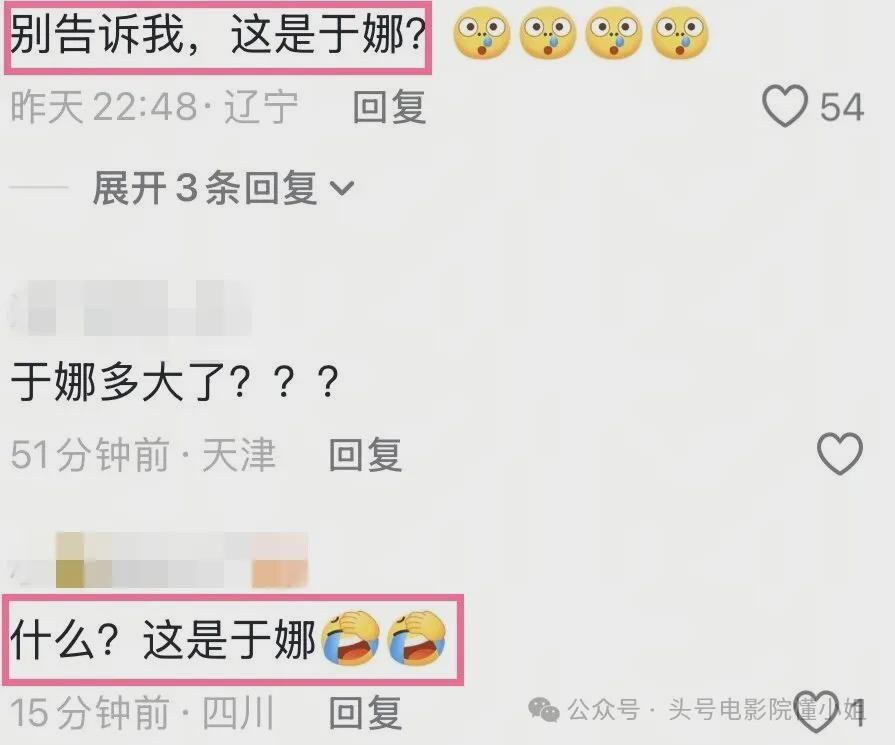
Task: Reply to the comment from 辽宁
Action: pos(389,107)
